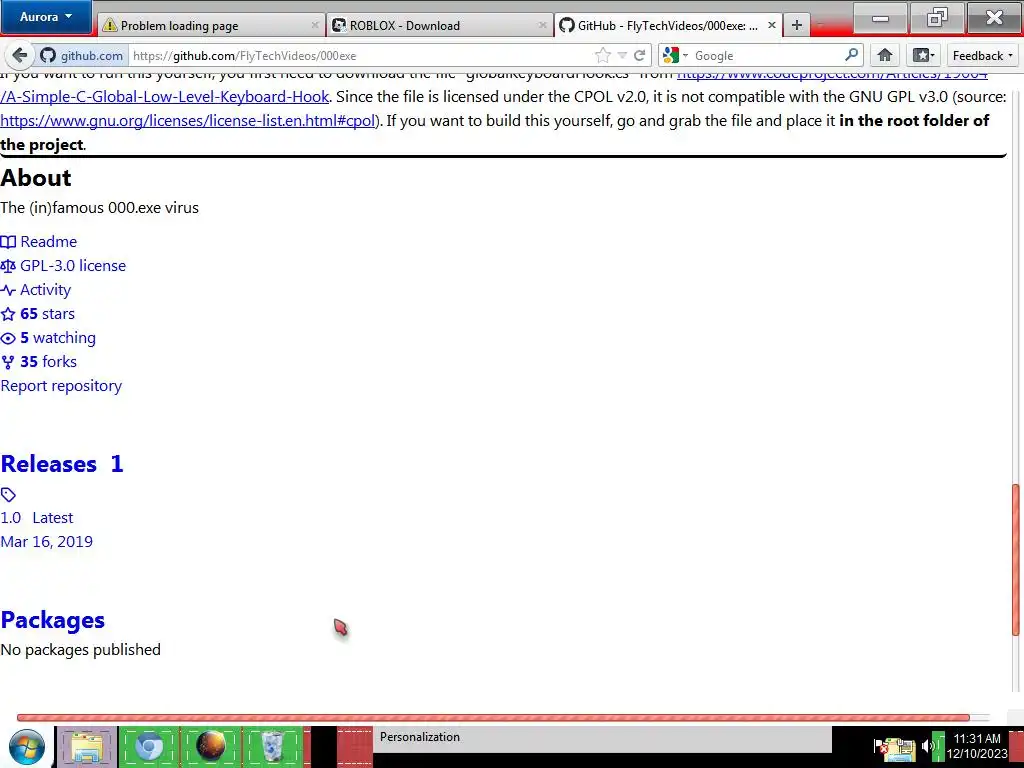The height and width of the screenshot is (768, 1024).
Task: Select the "No packages published" text
Action: (80, 650)
